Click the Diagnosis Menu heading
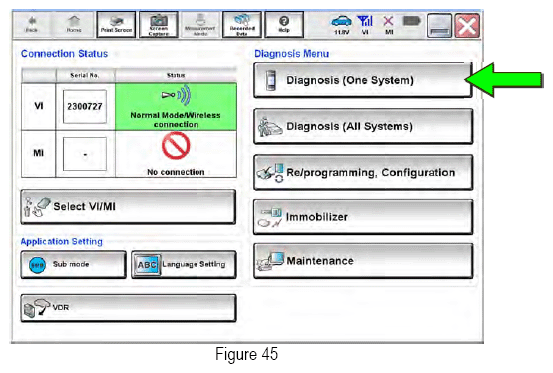The image size is (553, 373). [292, 54]
